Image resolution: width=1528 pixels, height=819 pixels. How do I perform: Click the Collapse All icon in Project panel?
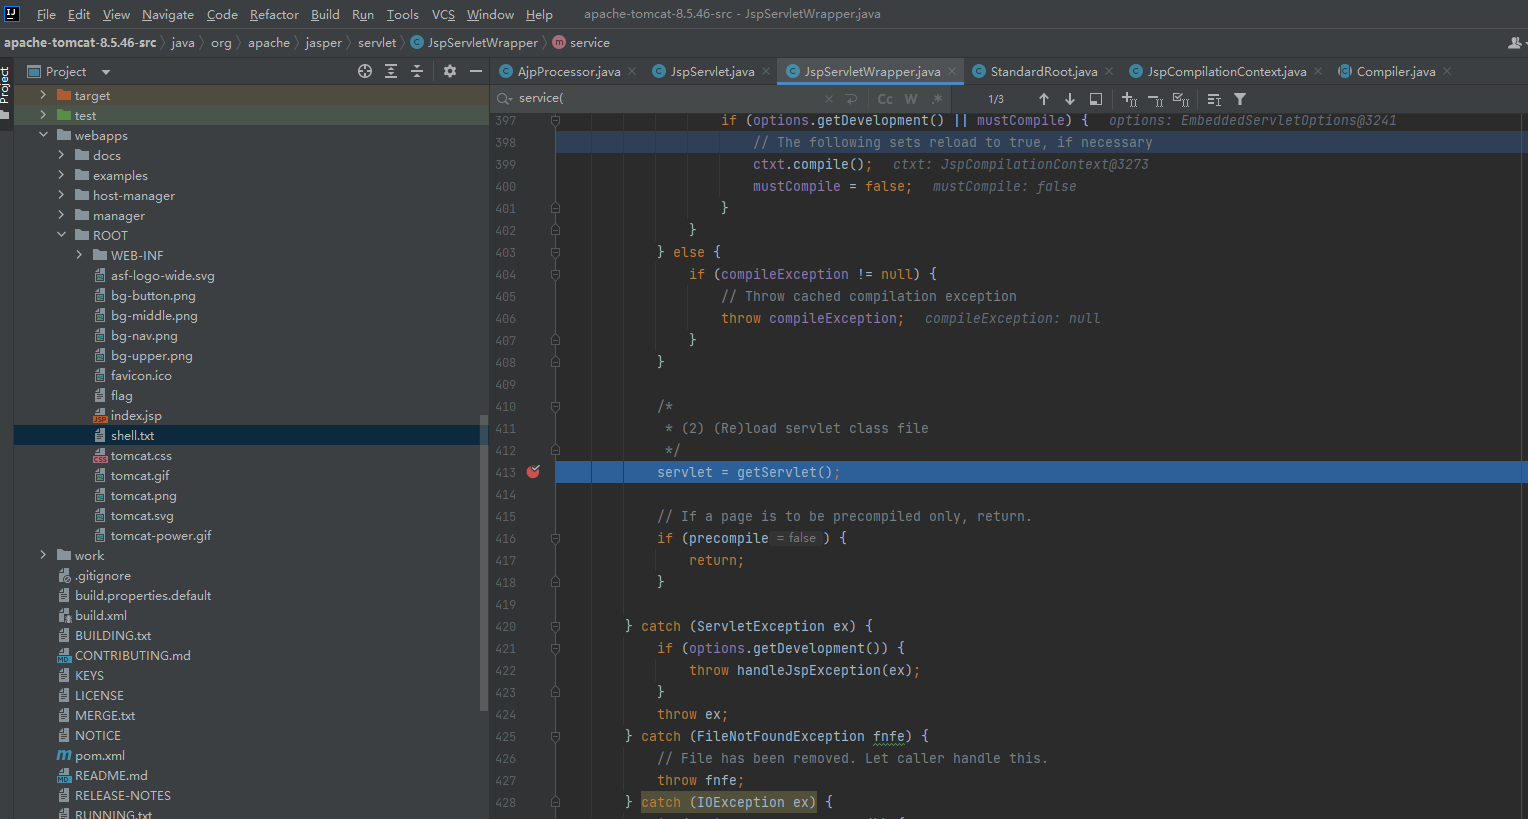pyautogui.click(x=417, y=71)
